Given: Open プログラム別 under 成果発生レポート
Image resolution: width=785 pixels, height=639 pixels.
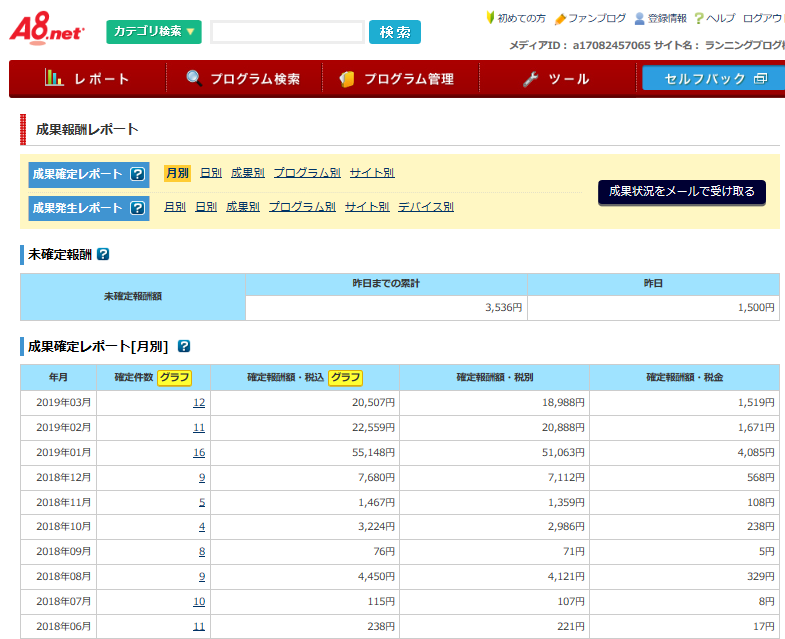Looking at the screenshot, I should pyautogui.click(x=302, y=207).
